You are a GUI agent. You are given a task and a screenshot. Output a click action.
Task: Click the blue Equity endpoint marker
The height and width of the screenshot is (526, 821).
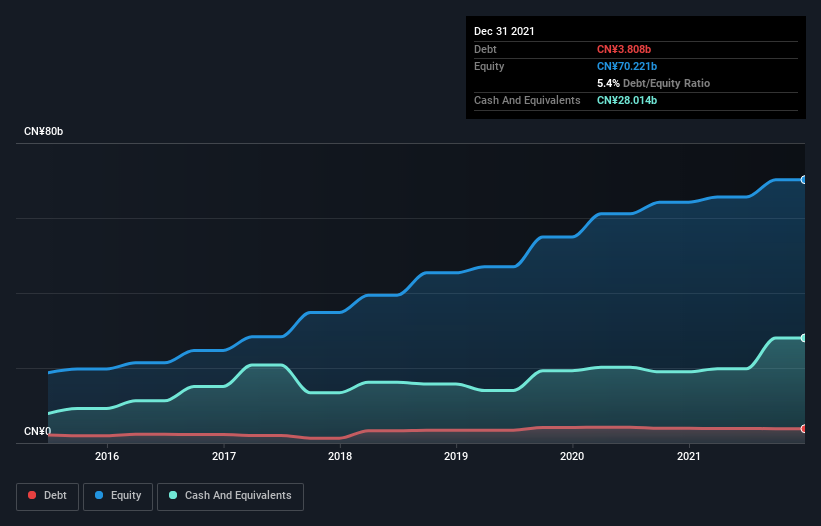point(804,180)
